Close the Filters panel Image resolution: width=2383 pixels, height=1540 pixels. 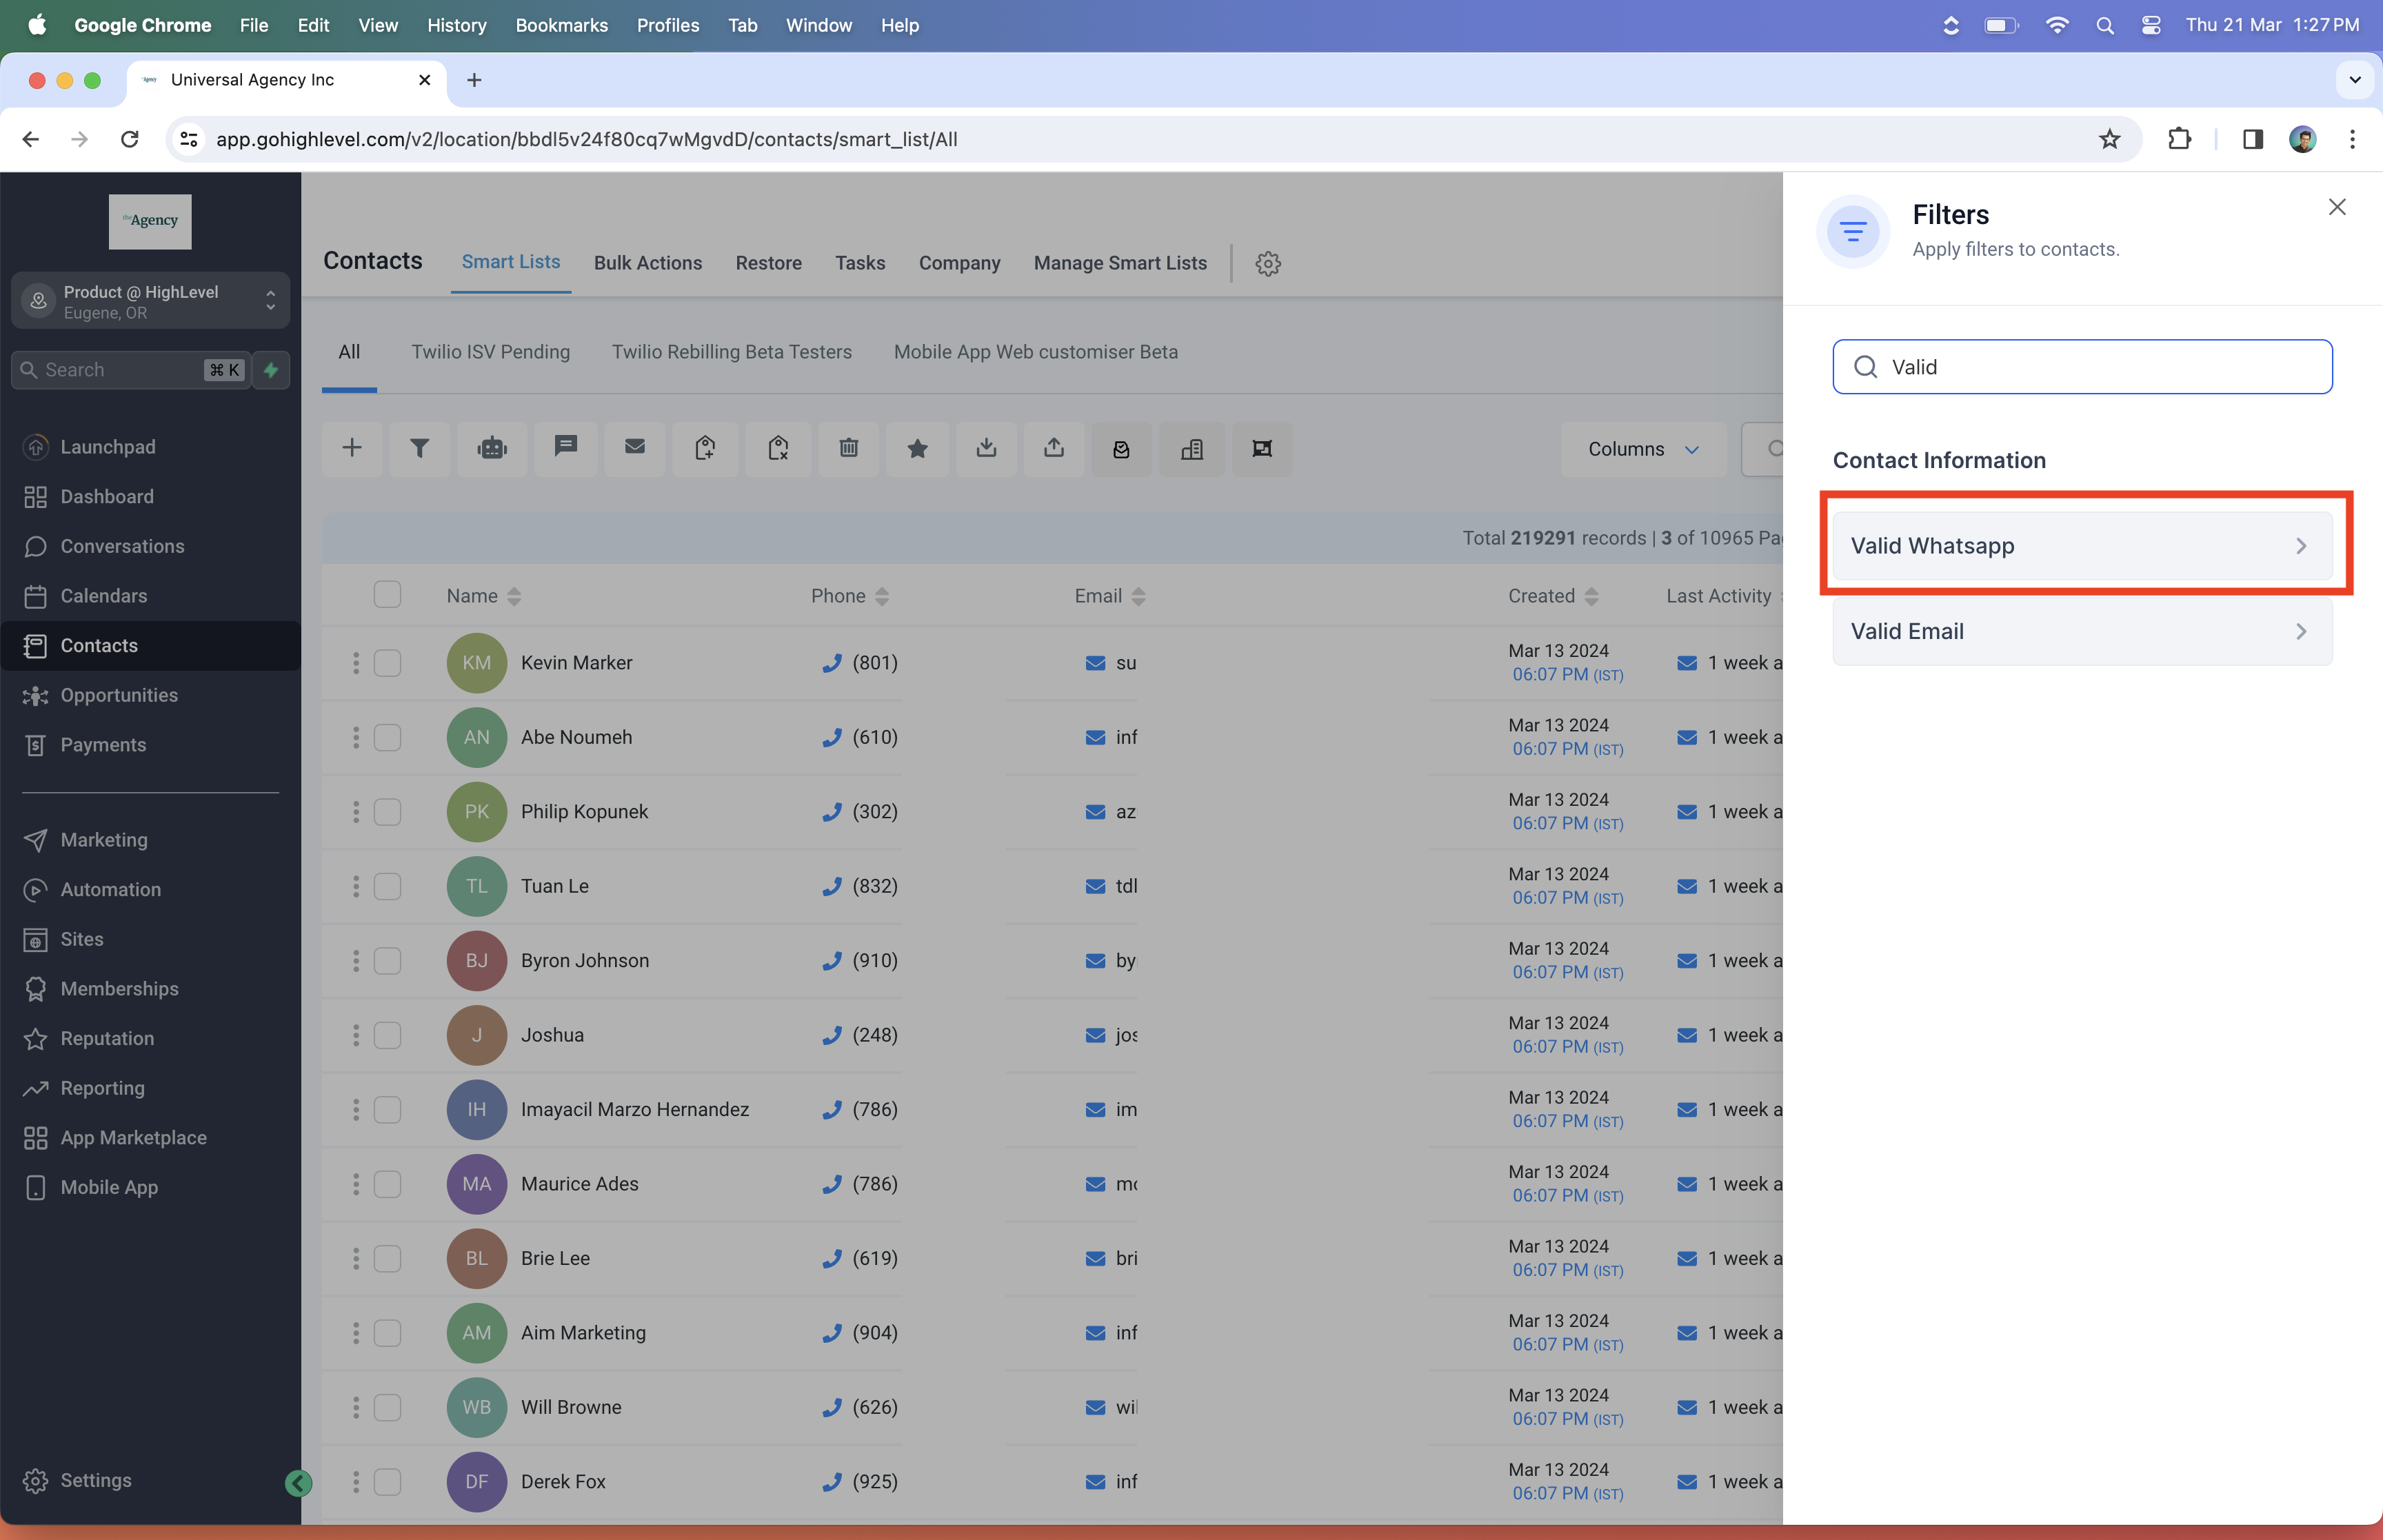tap(2336, 207)
